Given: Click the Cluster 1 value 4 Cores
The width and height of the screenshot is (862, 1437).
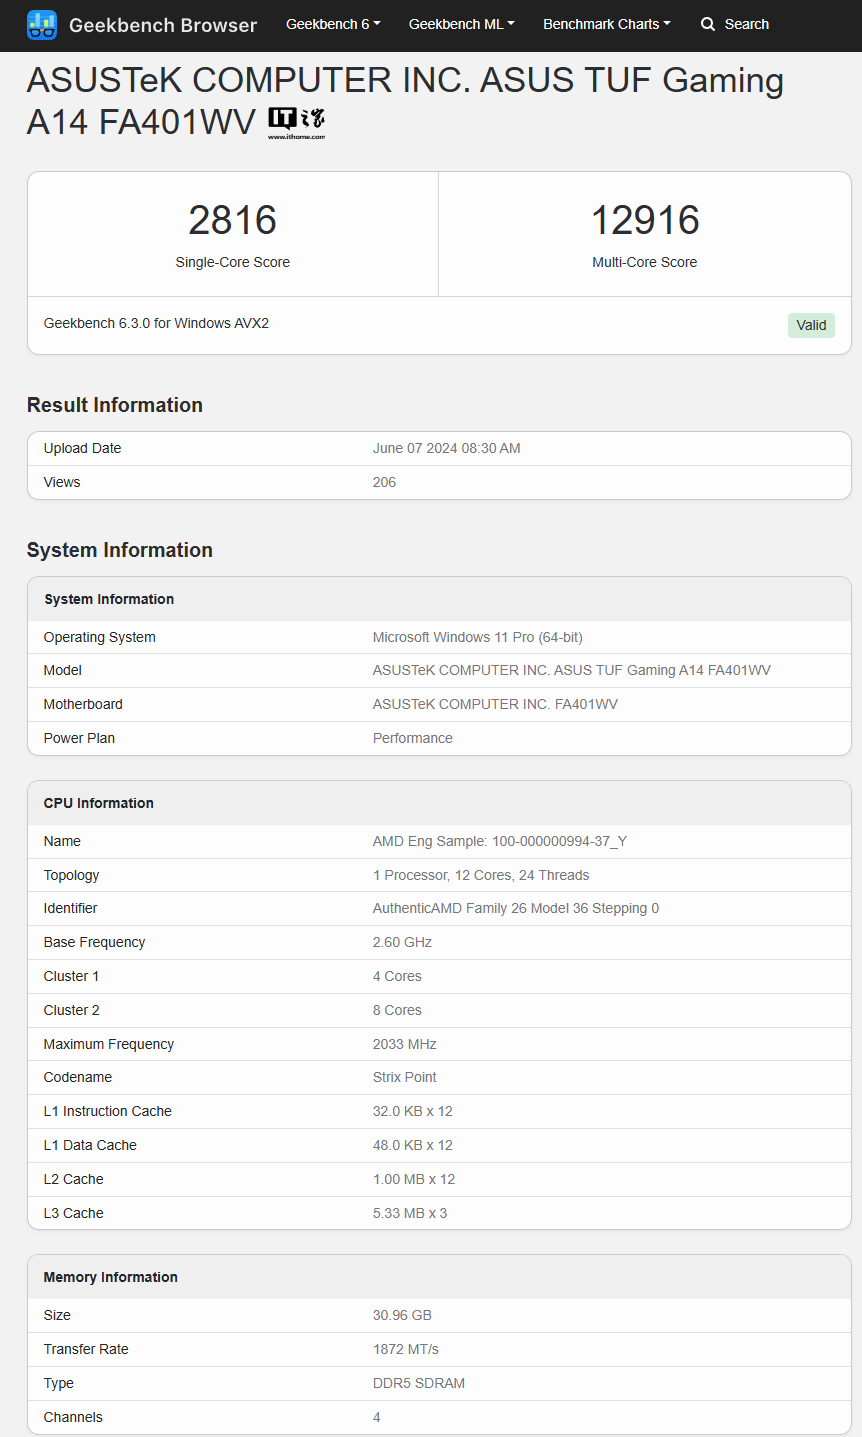Looking at the screenshot, I should (398, 976).
